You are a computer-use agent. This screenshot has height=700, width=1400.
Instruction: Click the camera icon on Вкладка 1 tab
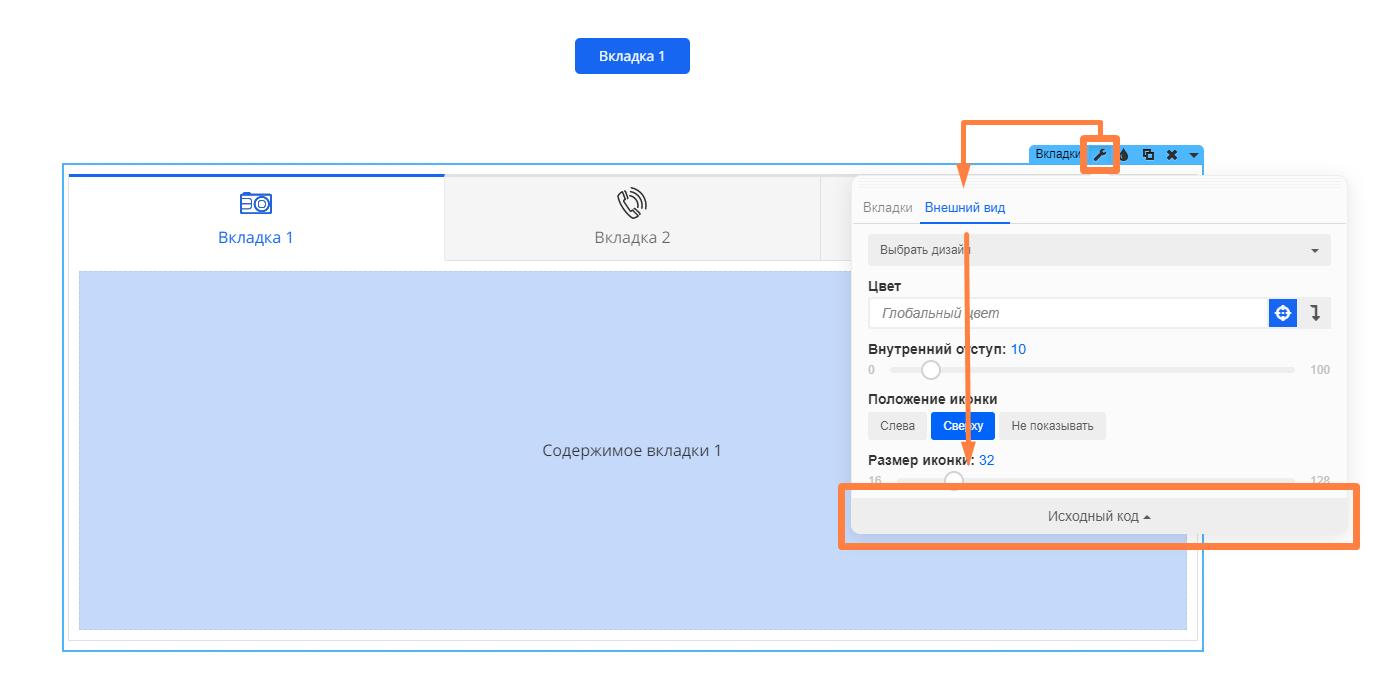256,203
